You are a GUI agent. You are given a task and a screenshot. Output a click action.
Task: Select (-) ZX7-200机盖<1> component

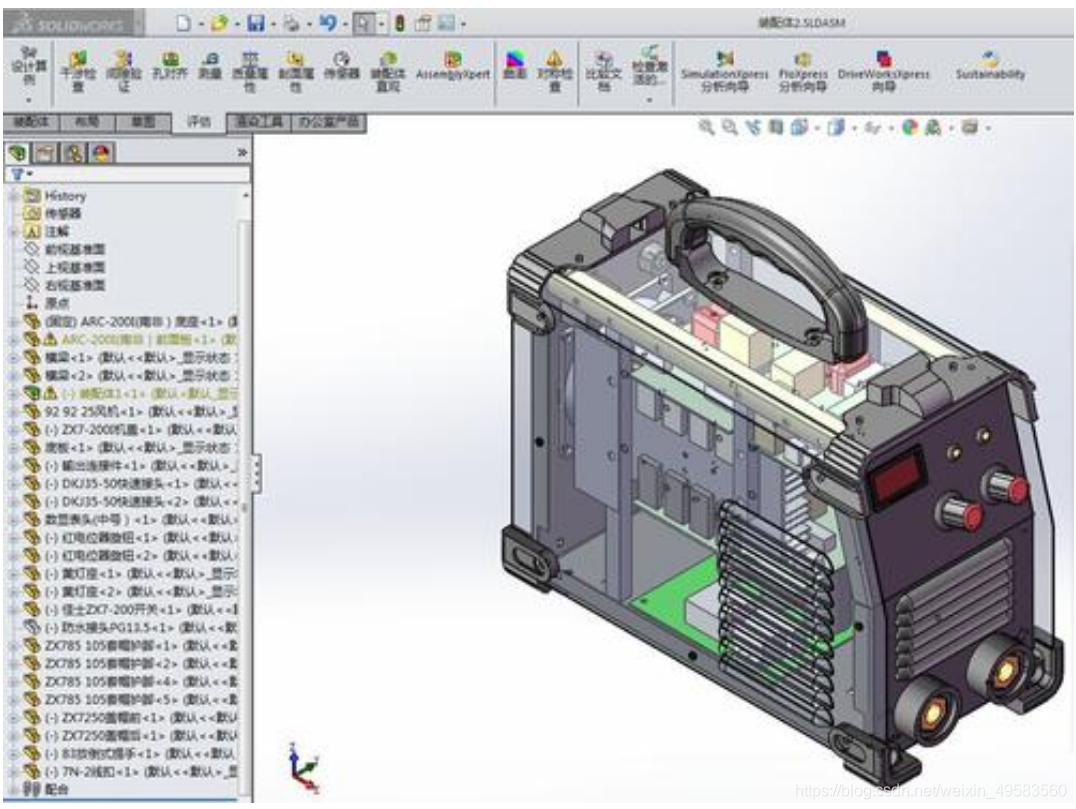130,430
